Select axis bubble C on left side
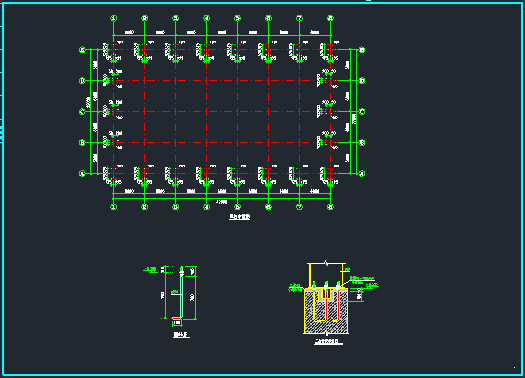525x378 pixels. point(82,112)
